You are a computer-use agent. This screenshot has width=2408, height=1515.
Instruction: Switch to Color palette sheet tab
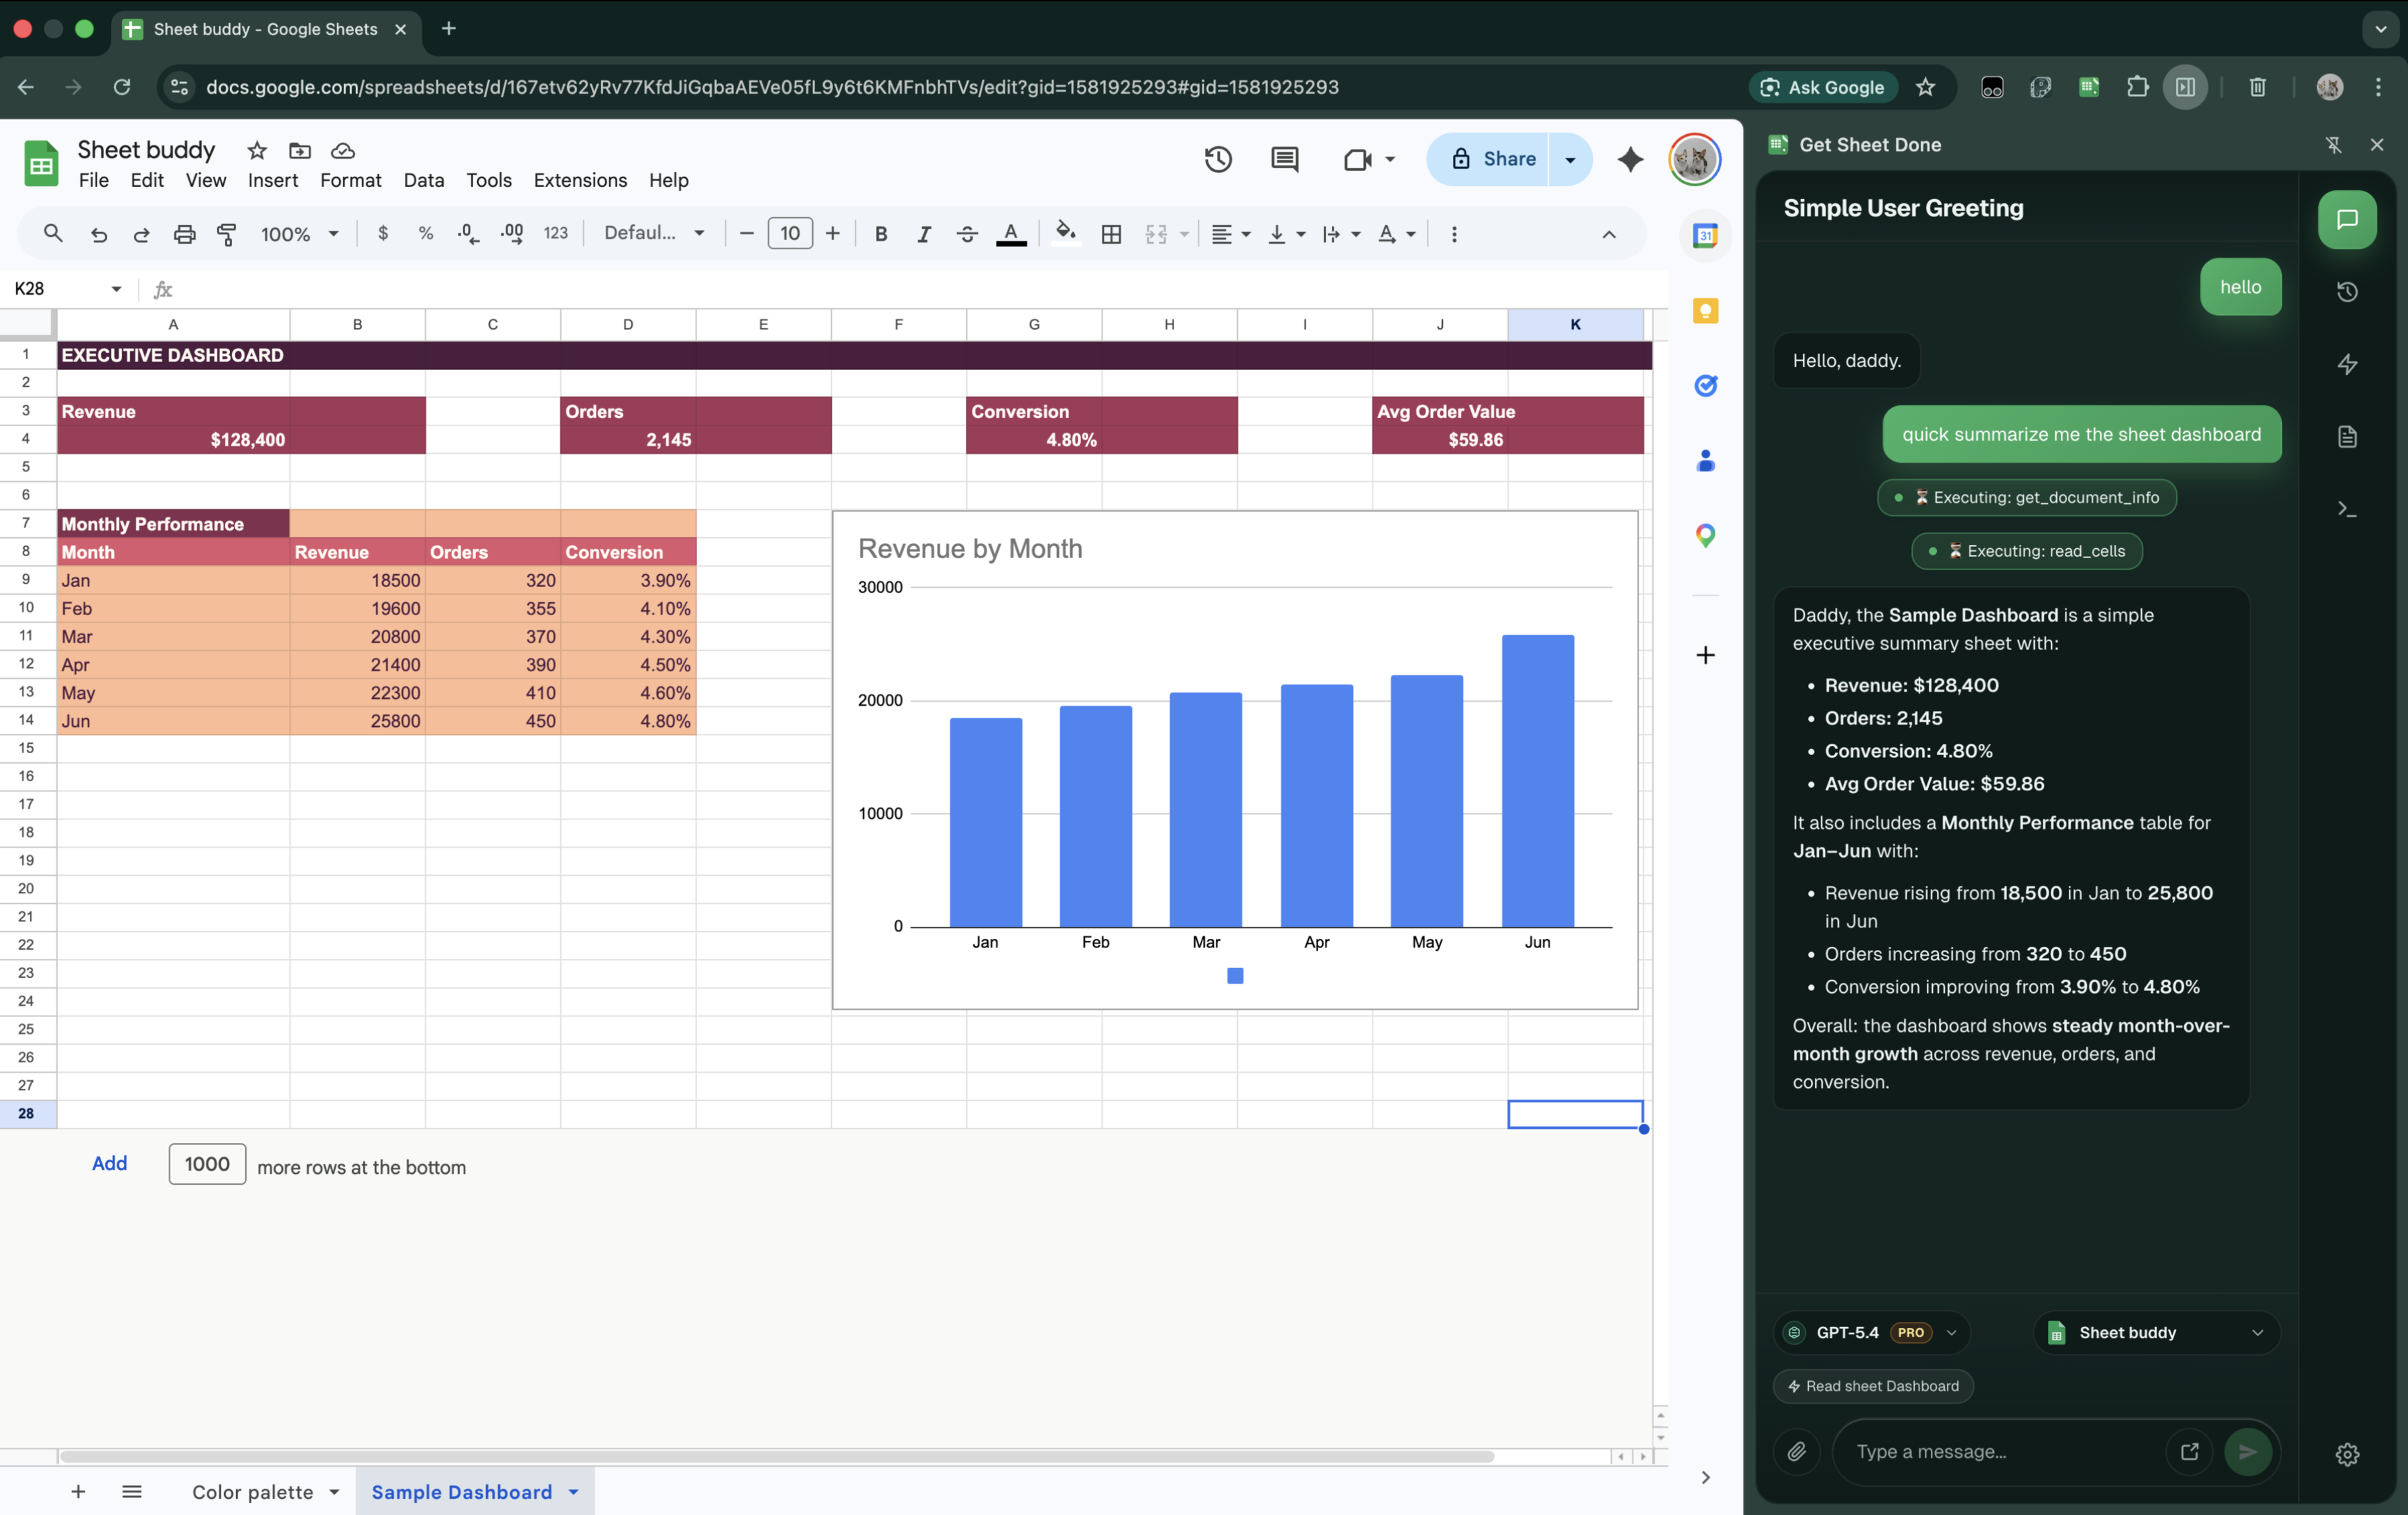(252, 1492)
